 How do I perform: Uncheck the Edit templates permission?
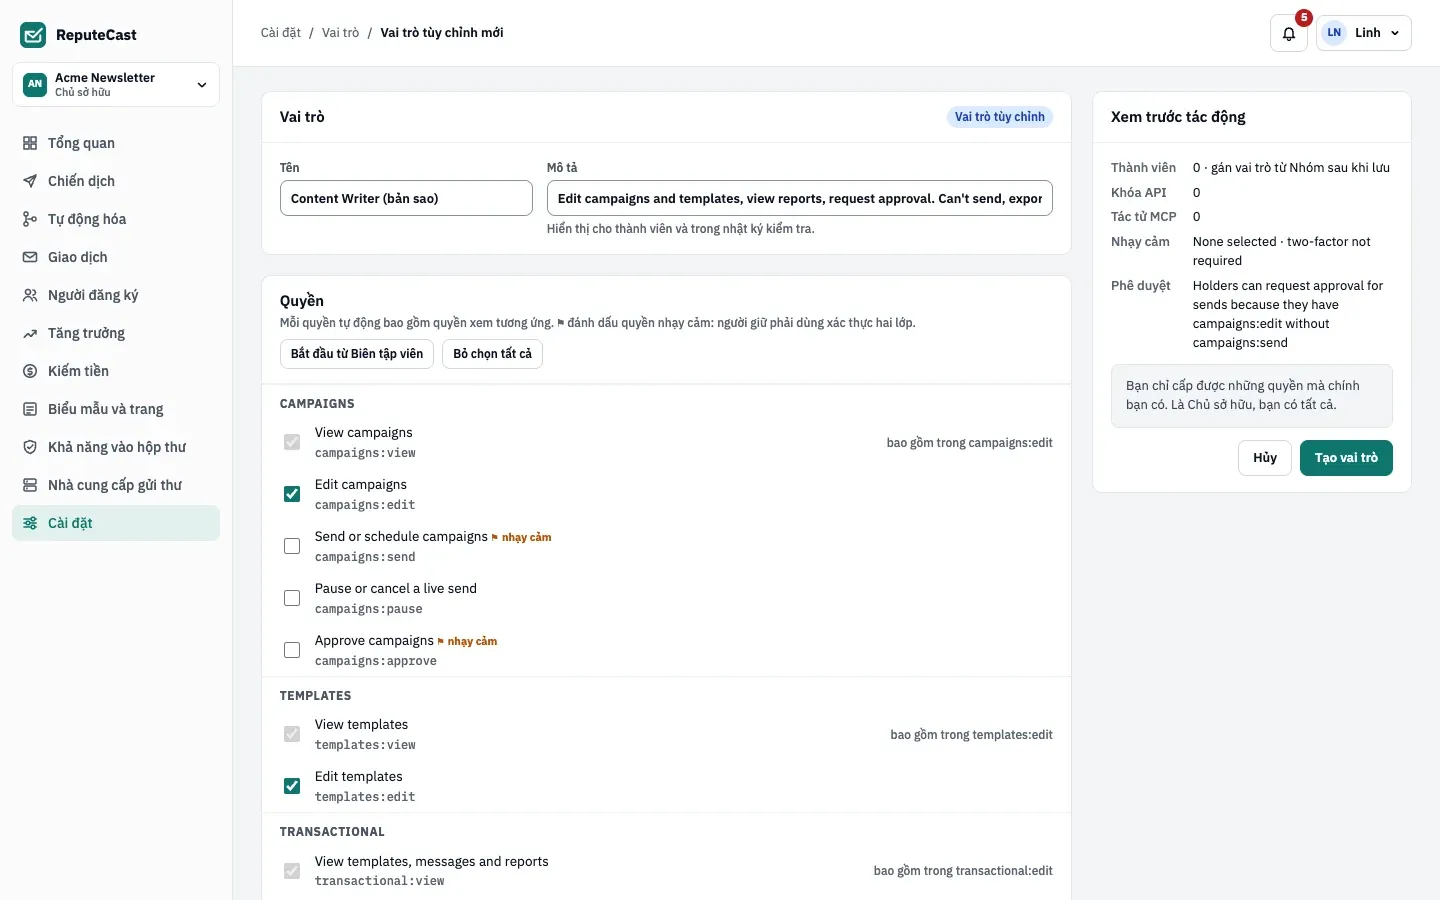pos(292,786)
